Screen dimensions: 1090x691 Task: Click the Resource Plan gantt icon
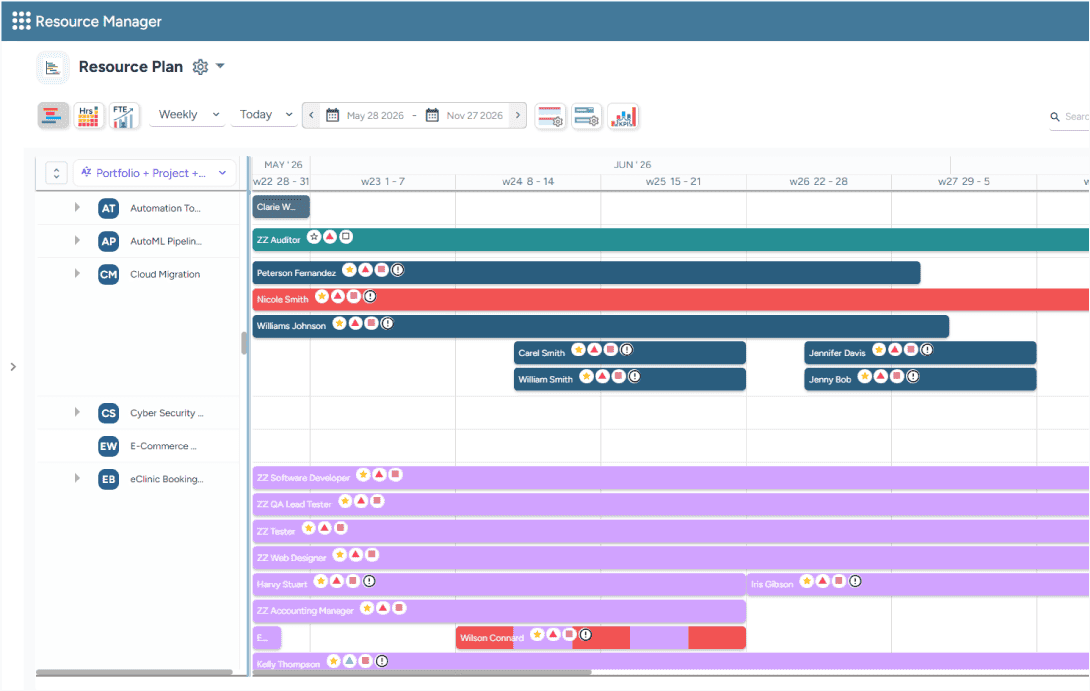pos(52,67)
